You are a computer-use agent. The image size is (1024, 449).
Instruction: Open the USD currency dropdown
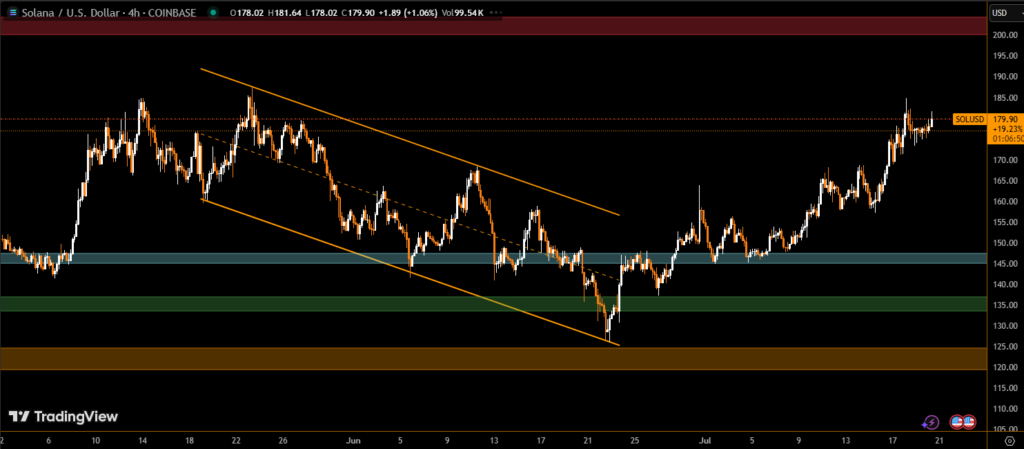pyautogui.click(x=1000, y=12)
